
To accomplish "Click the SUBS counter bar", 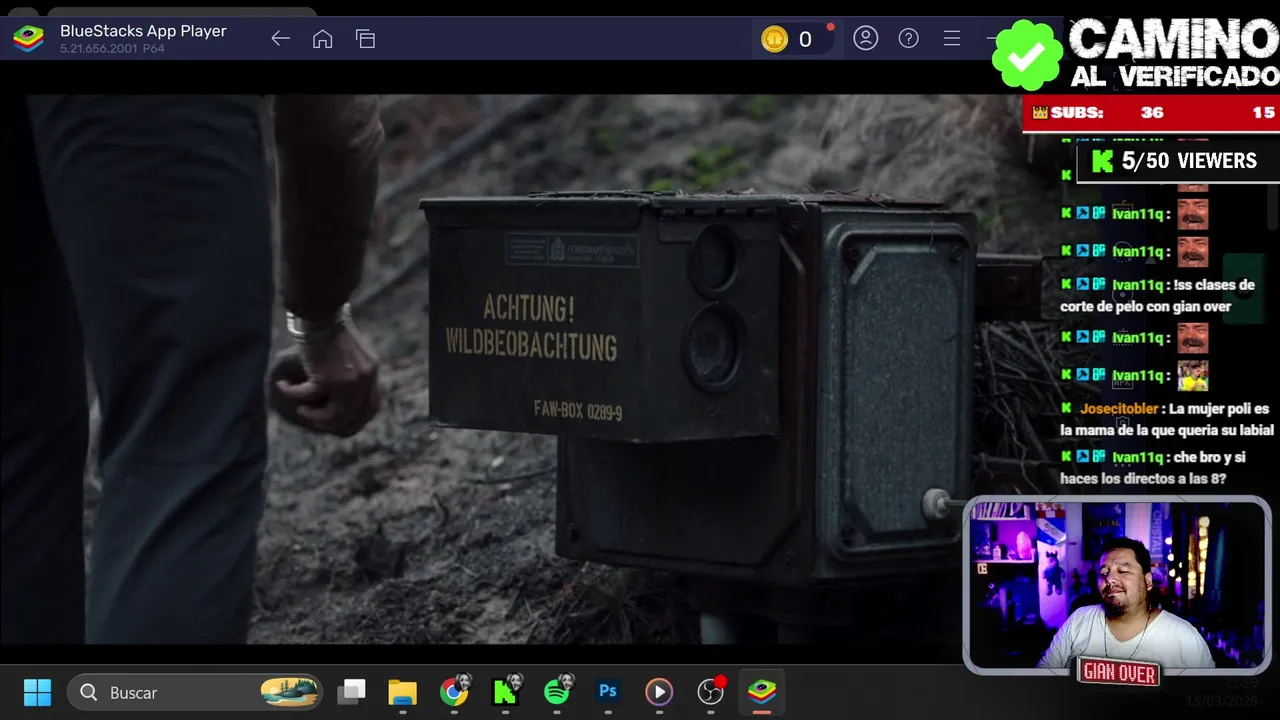I will (x=1151, y=113).
